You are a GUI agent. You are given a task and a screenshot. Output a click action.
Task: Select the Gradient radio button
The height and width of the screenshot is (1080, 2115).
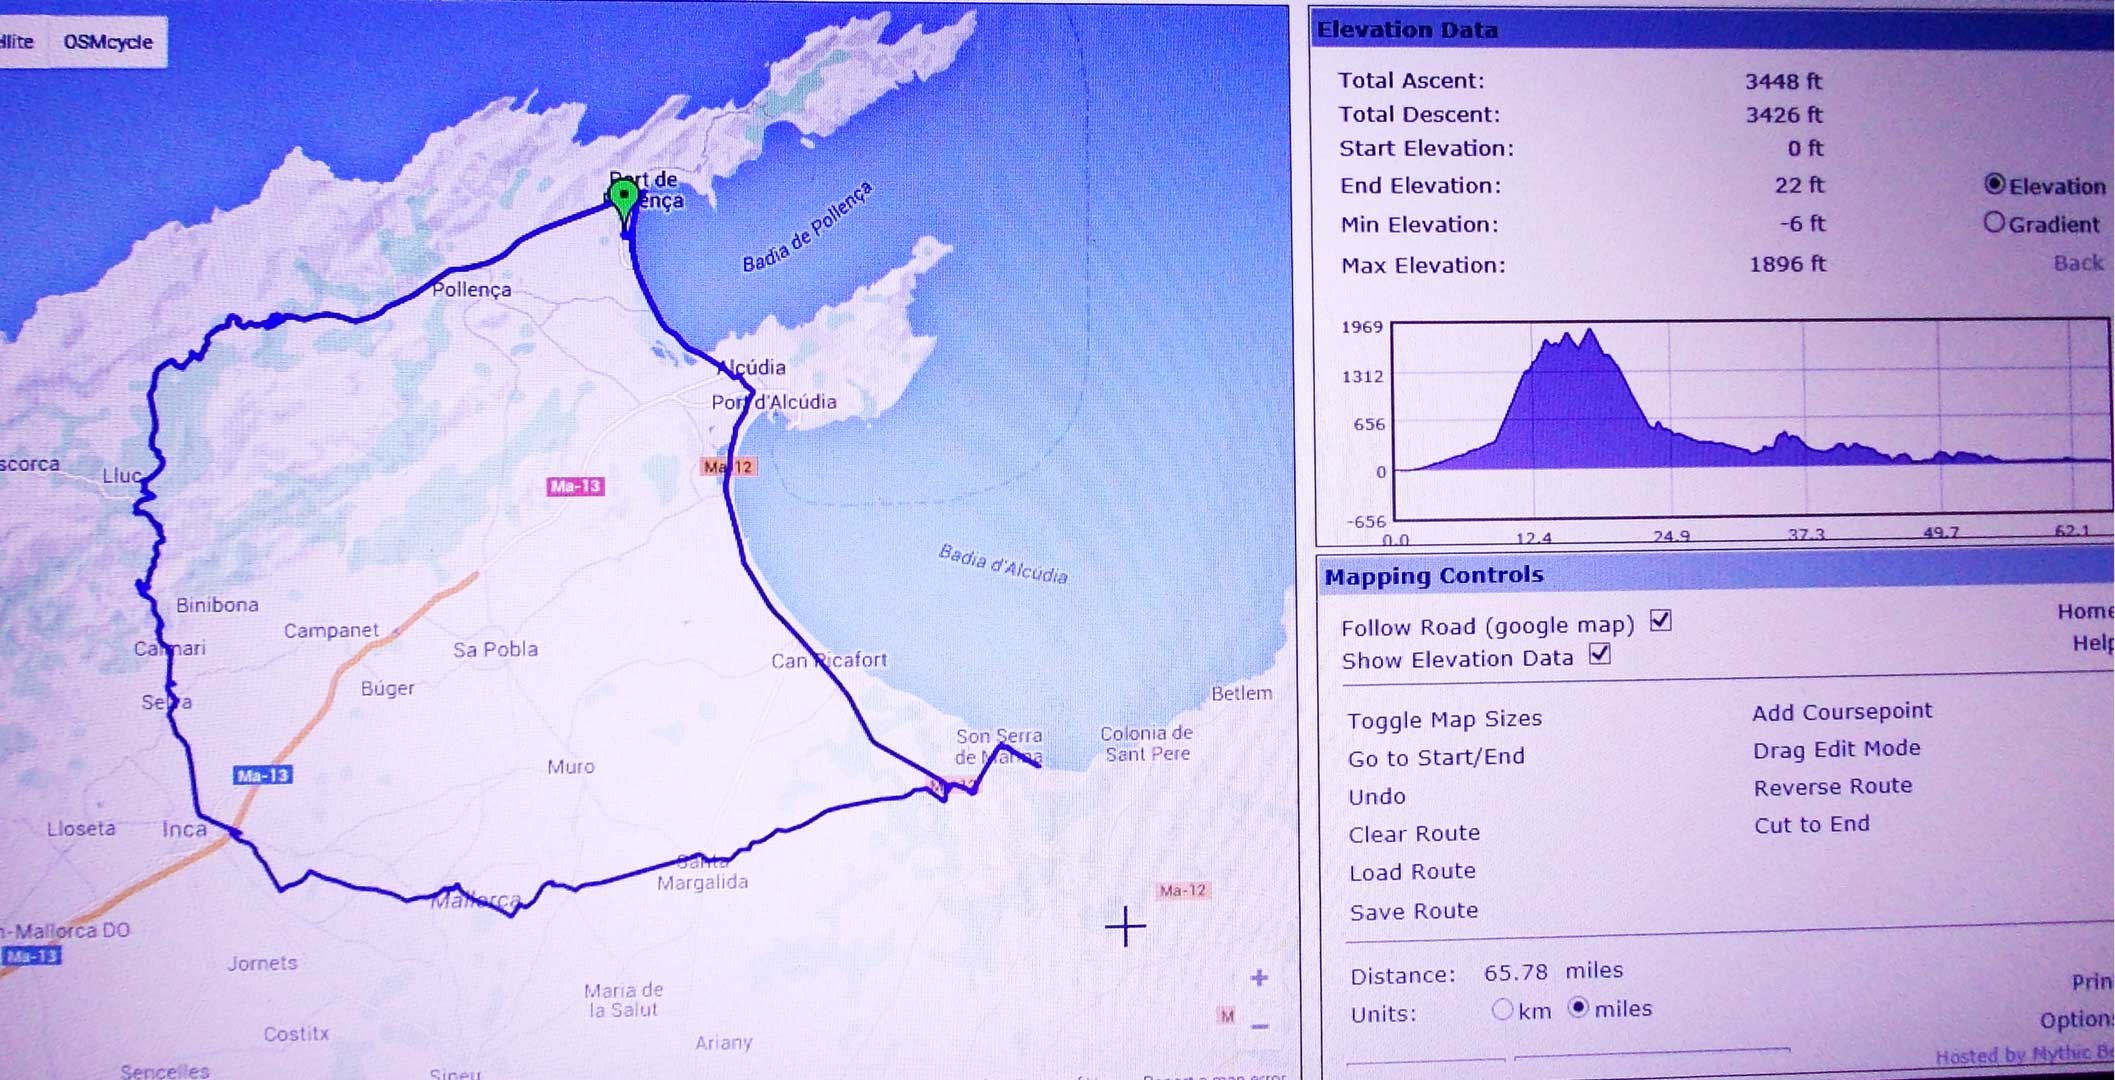coord(1994,222)
